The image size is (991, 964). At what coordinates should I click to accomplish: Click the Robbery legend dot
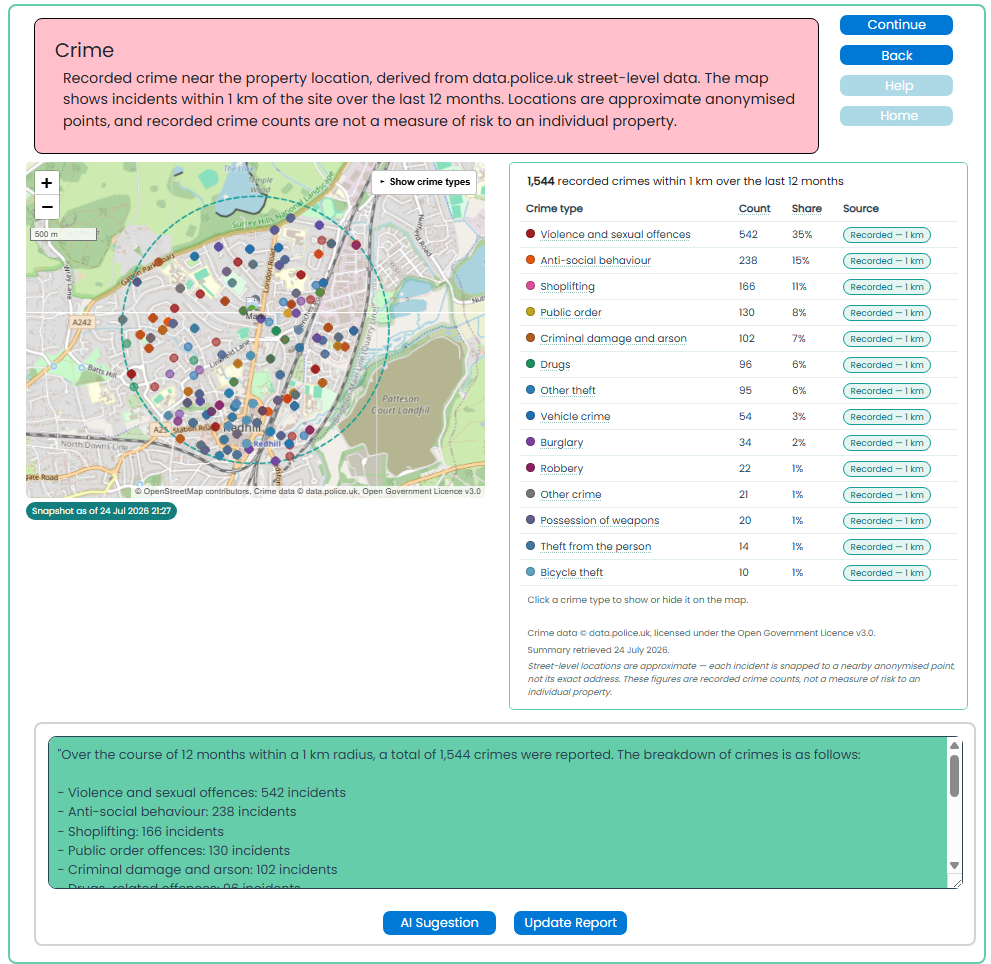[x=530, y=468]
